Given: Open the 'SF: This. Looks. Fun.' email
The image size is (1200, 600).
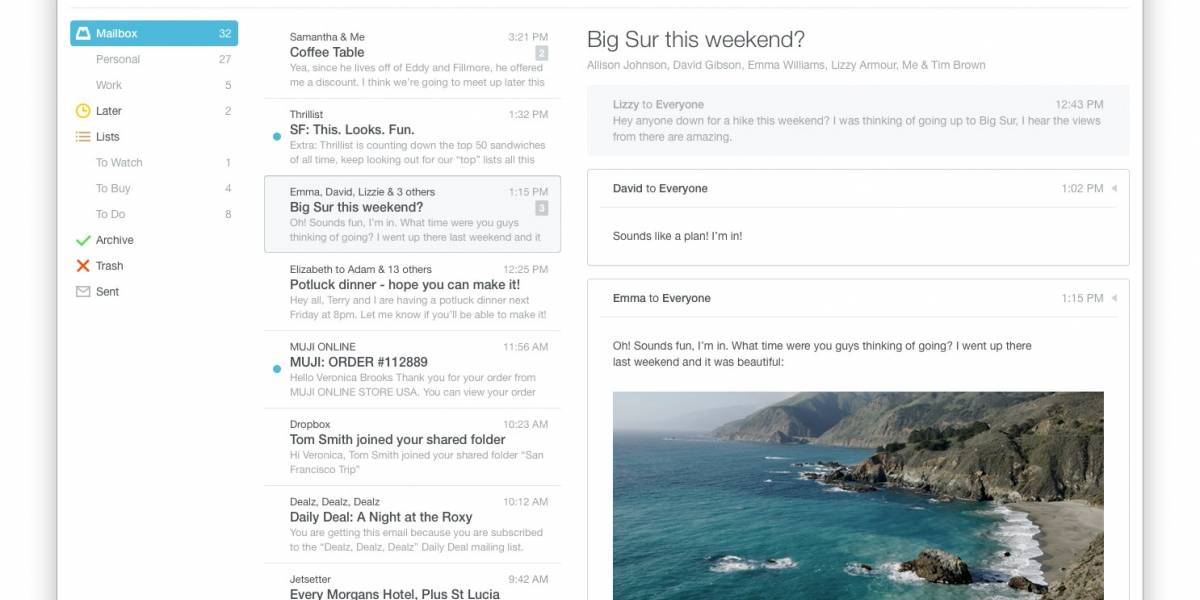Looking at the screenshot, I should point(412,137).
